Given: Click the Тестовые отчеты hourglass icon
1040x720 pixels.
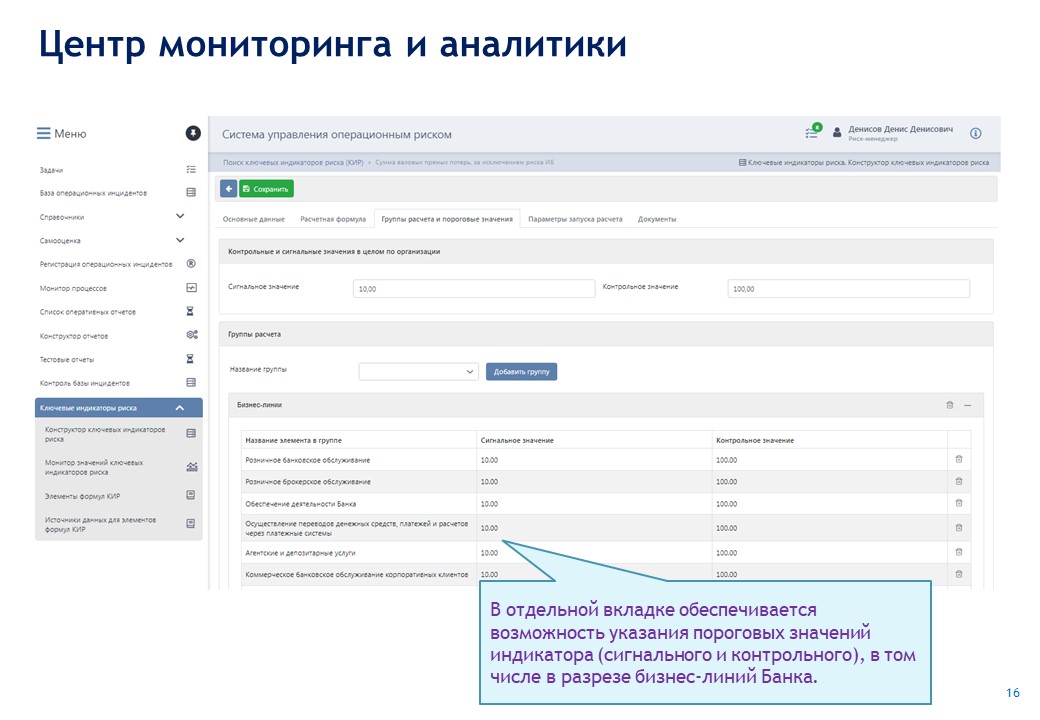Looking at the screenshot, I should pos(190,359).
